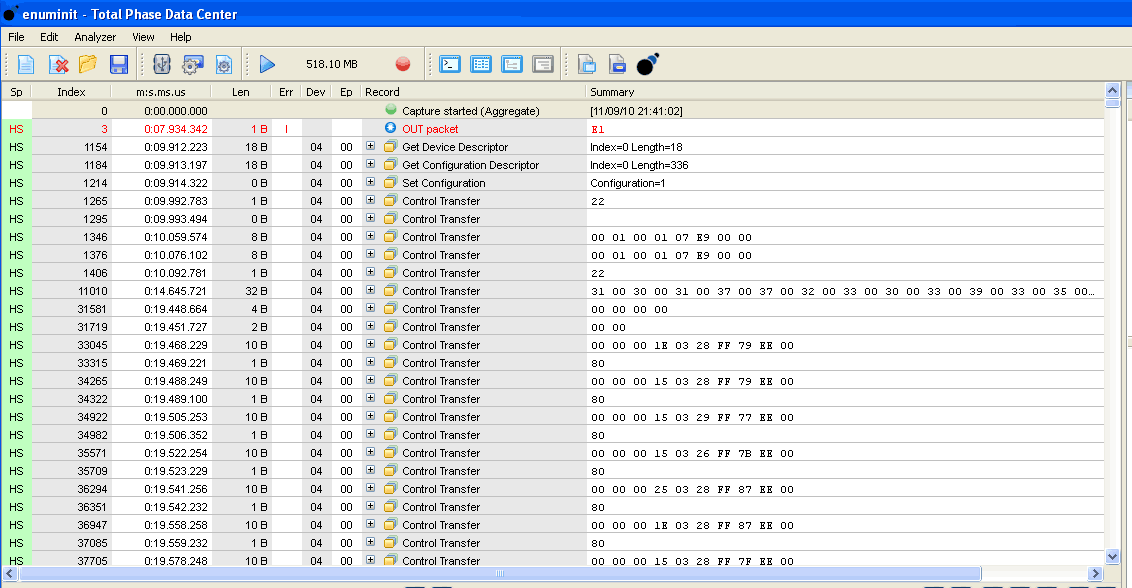1132x588 pixels.
Task: Click the transaction icon at index 1406
Action: 391,272
